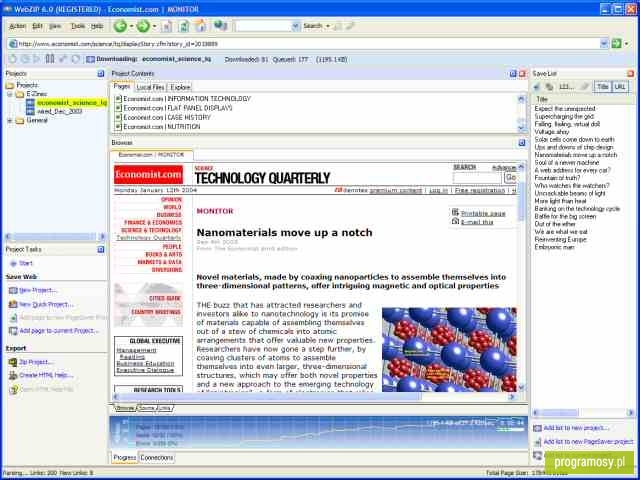Collapse the E-Zines folder in tree
640x480 pixels.
10,94
